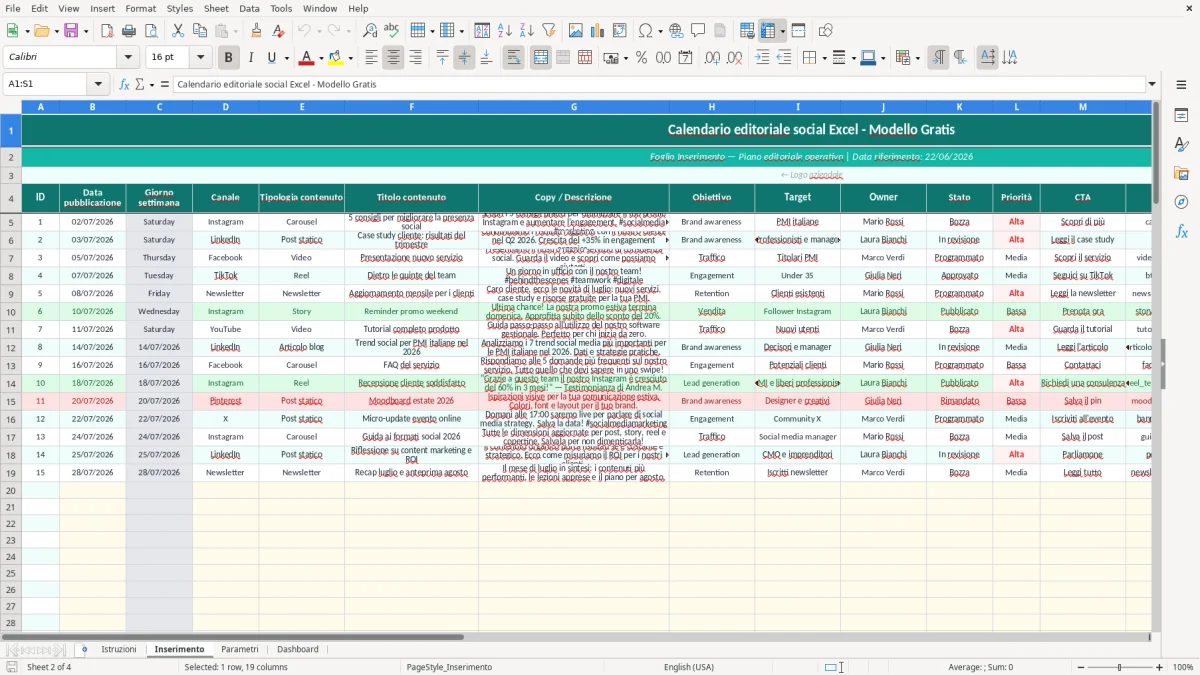Toggle Align Right
The image size is (1200, 675).
[415, 58]
